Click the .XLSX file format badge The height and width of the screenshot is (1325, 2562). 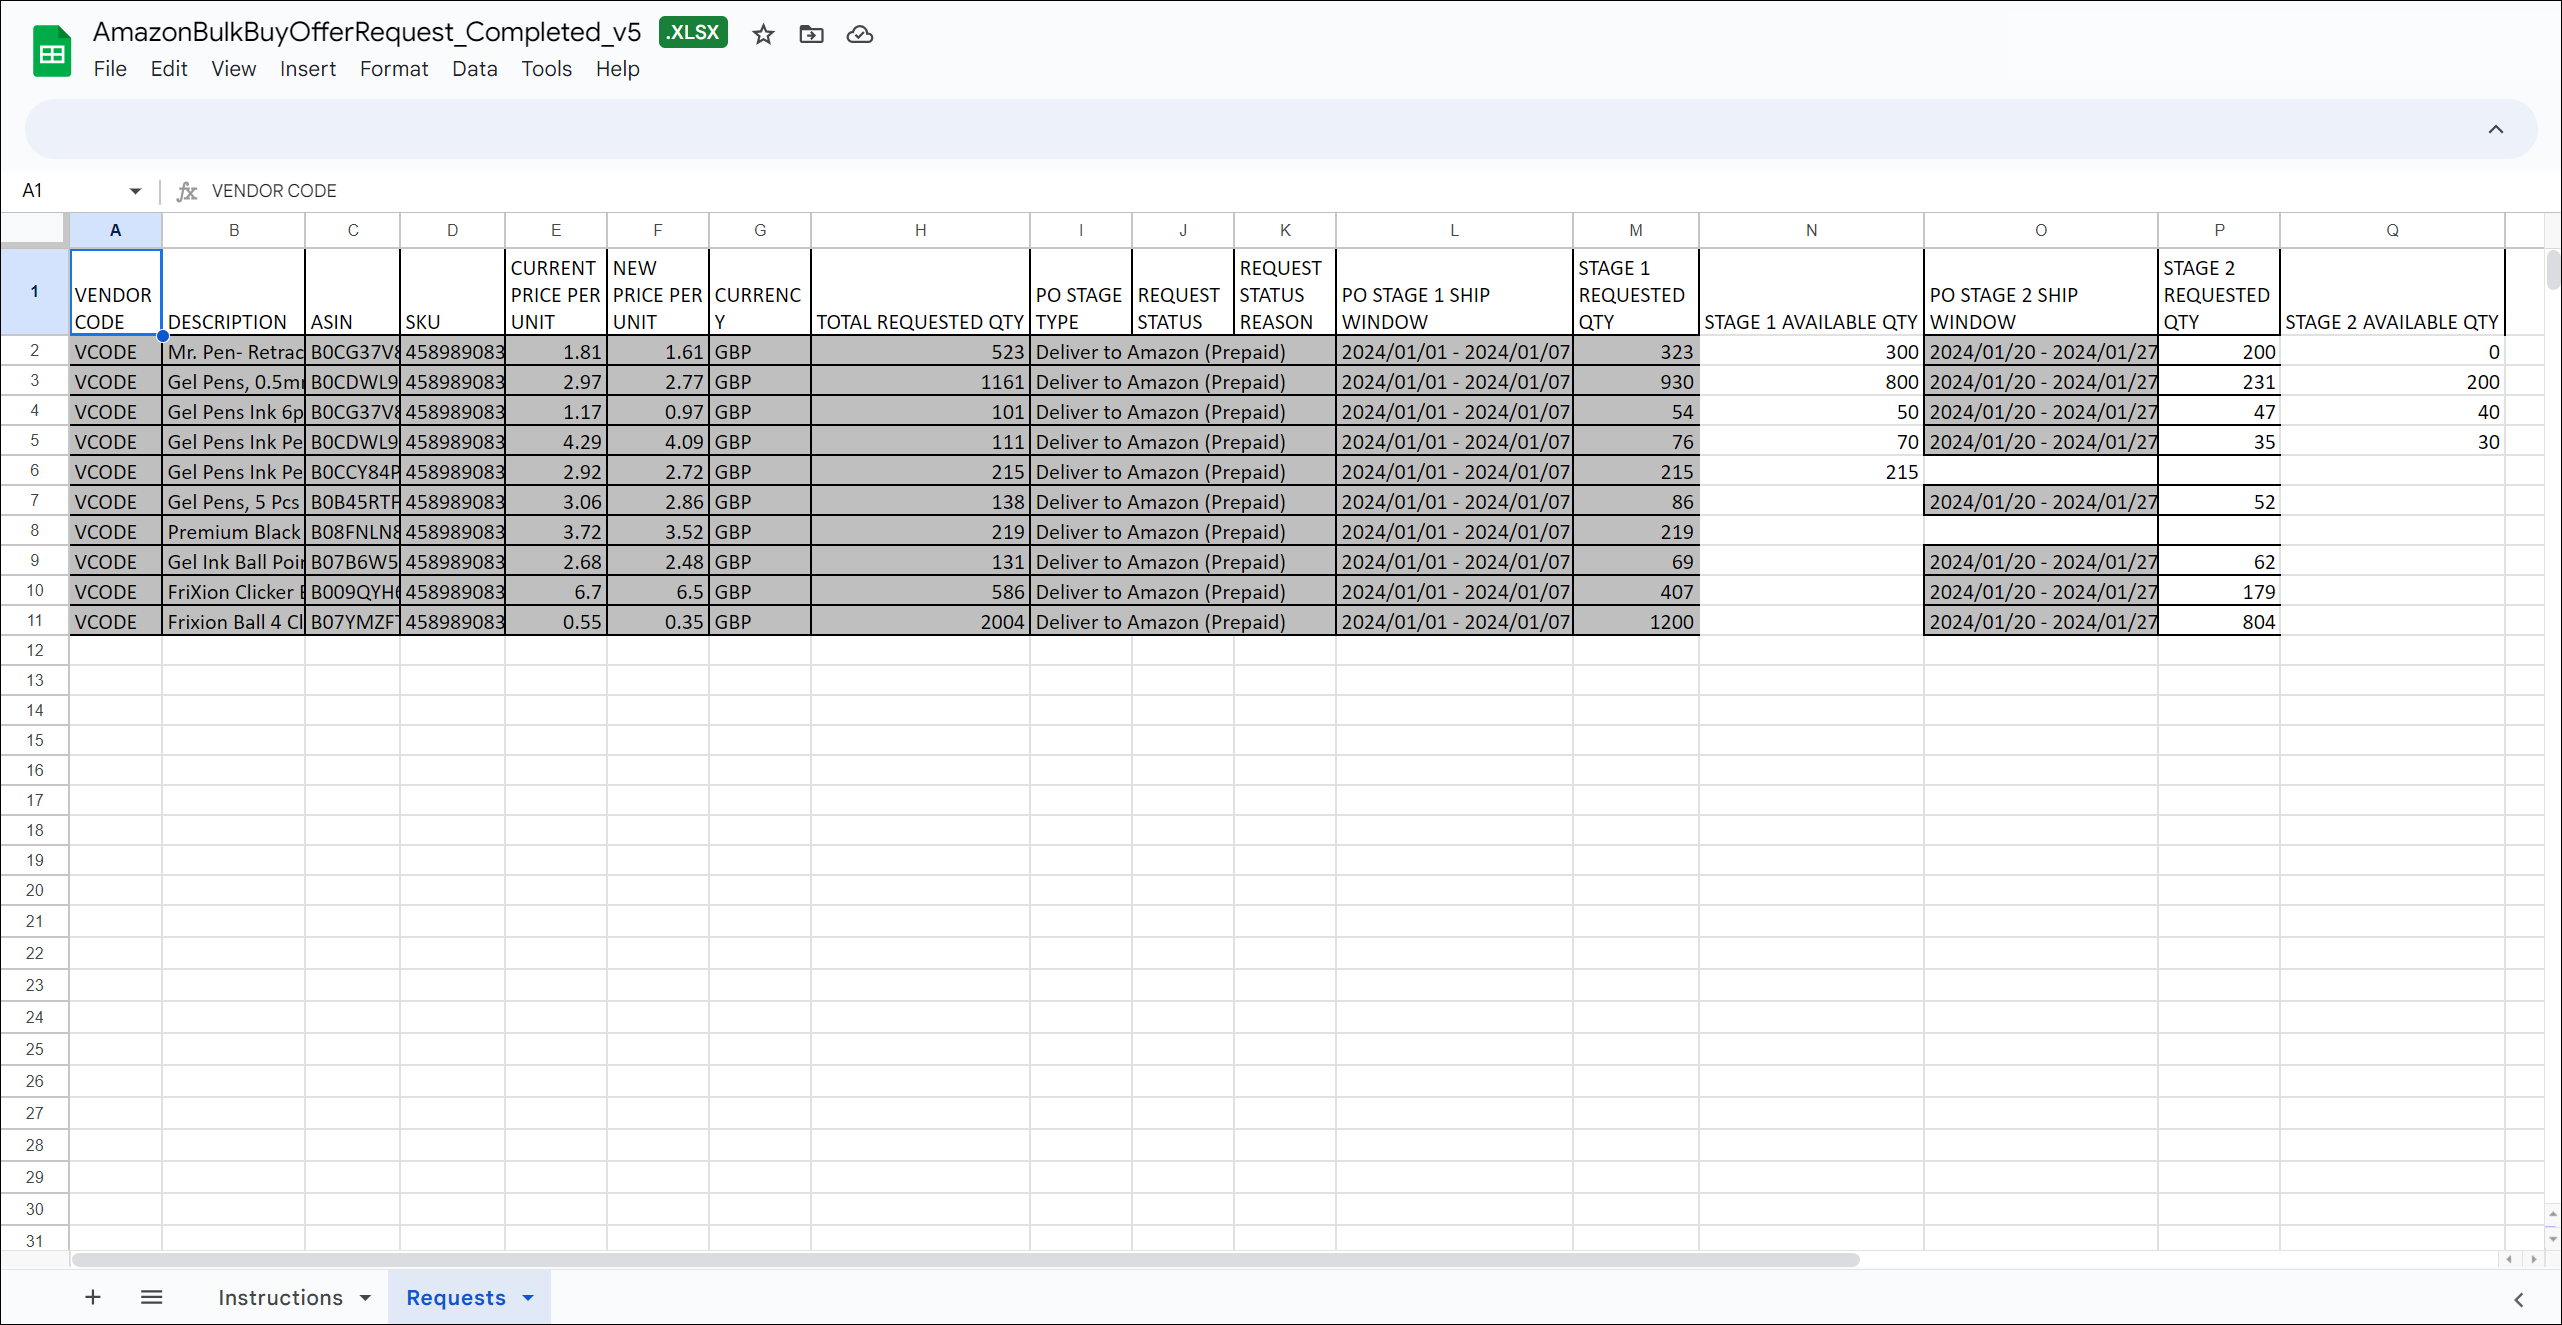[693, 33]
